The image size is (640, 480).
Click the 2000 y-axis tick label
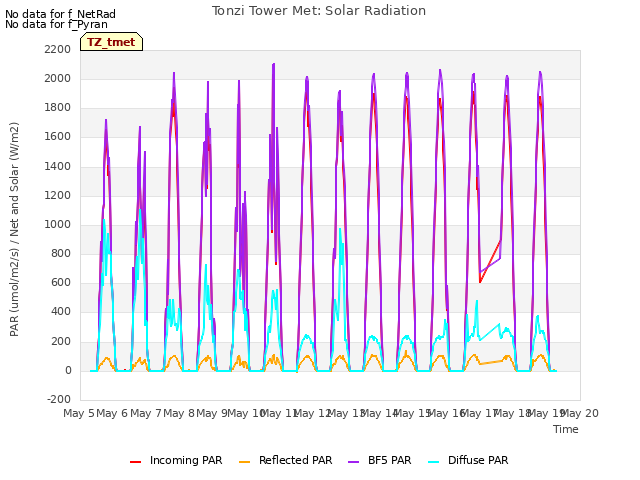[58, 78]
